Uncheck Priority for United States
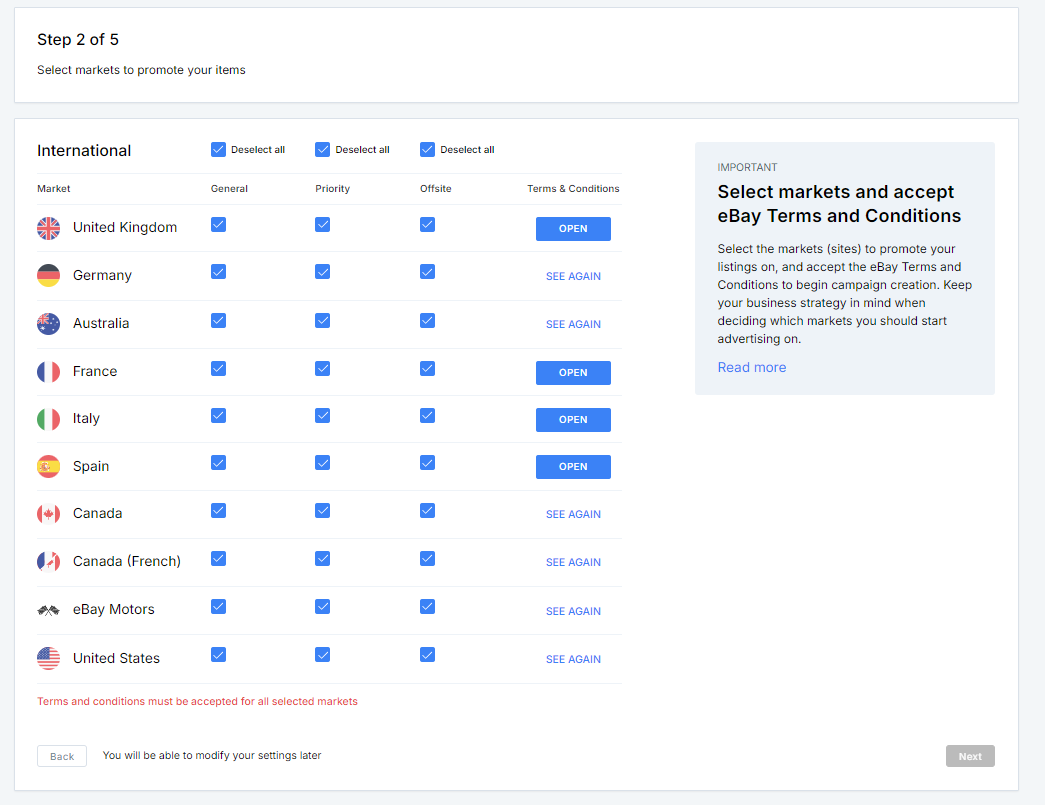The image size is (1045, 805). (x=323, y=655)
